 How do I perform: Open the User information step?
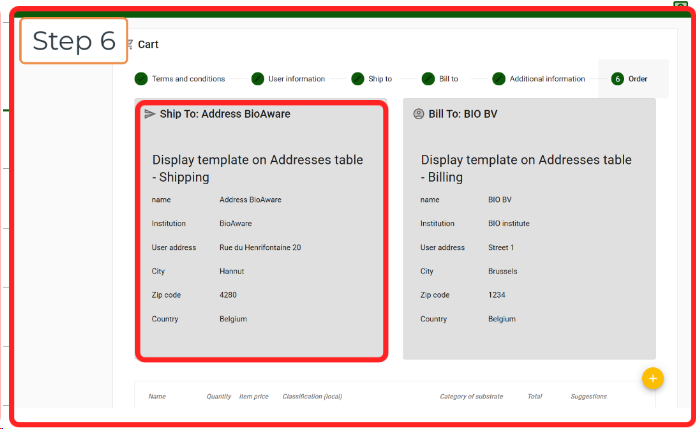coord(258,78)
